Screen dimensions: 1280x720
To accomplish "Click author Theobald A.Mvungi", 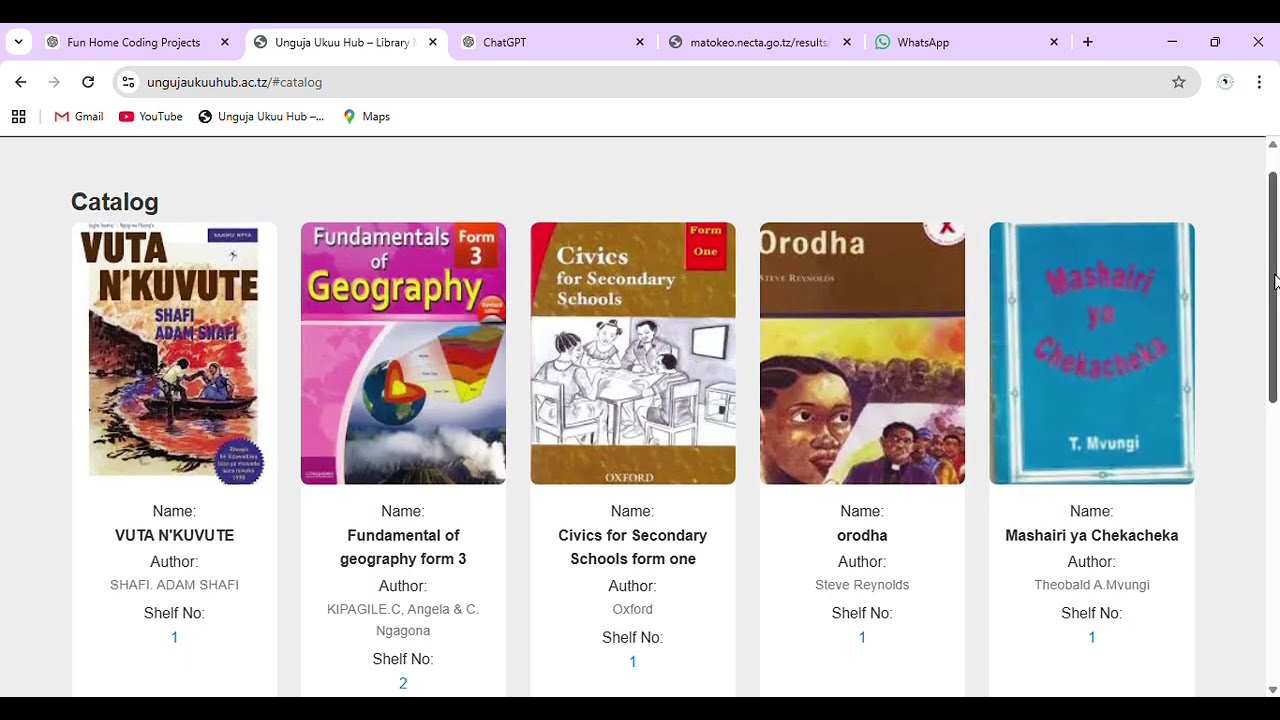I will [1092, 585].
